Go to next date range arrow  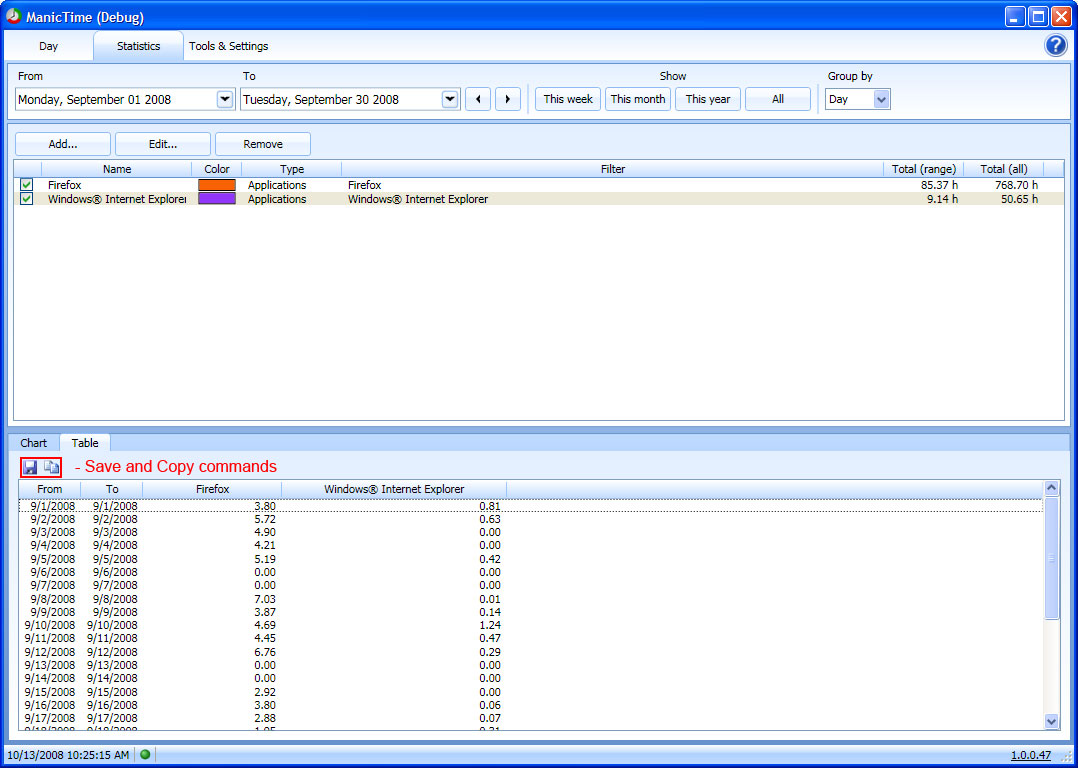pyautogui.click(x=508, y=99)
